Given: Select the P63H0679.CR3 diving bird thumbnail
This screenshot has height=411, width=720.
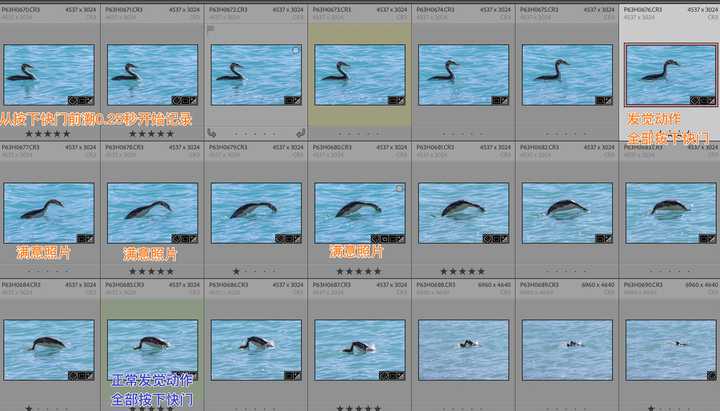Looking at the screenshot, I should 256,213.
